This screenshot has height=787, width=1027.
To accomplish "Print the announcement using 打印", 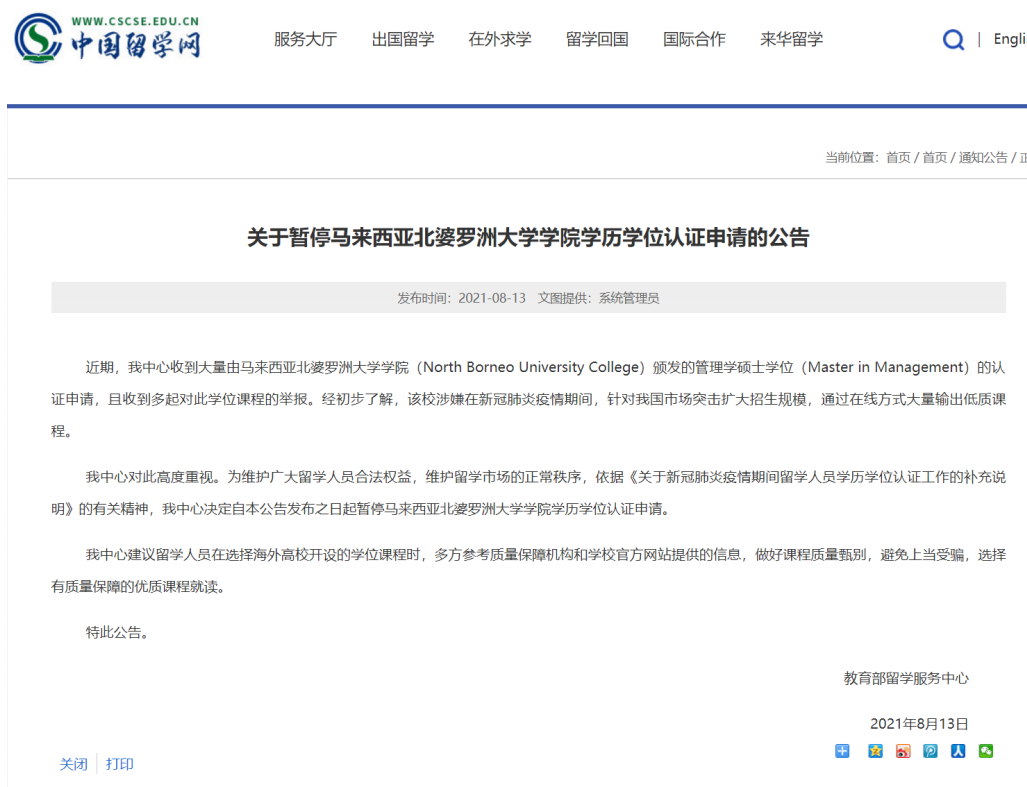I will 122,763.
